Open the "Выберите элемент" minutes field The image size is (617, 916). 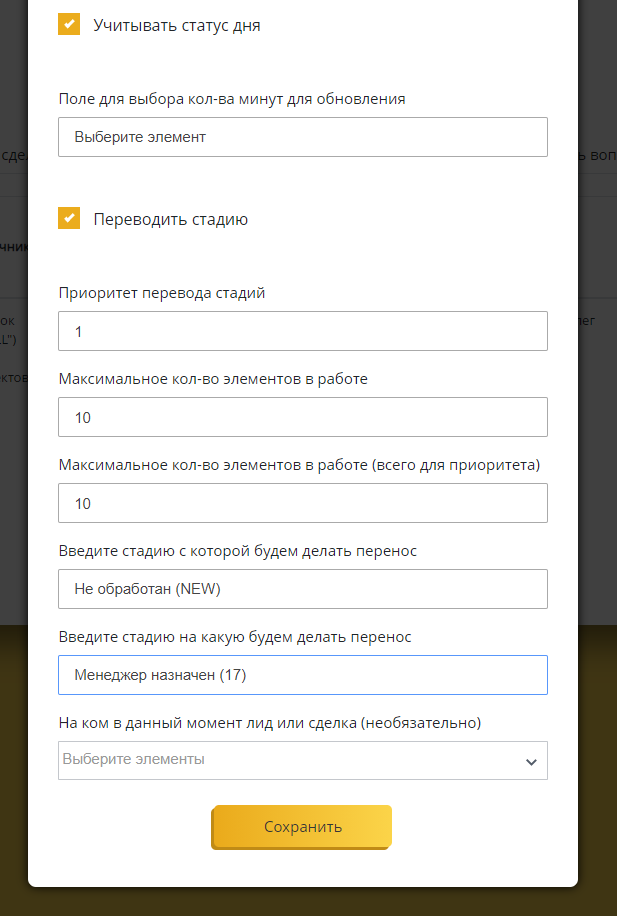coord(302,137)
